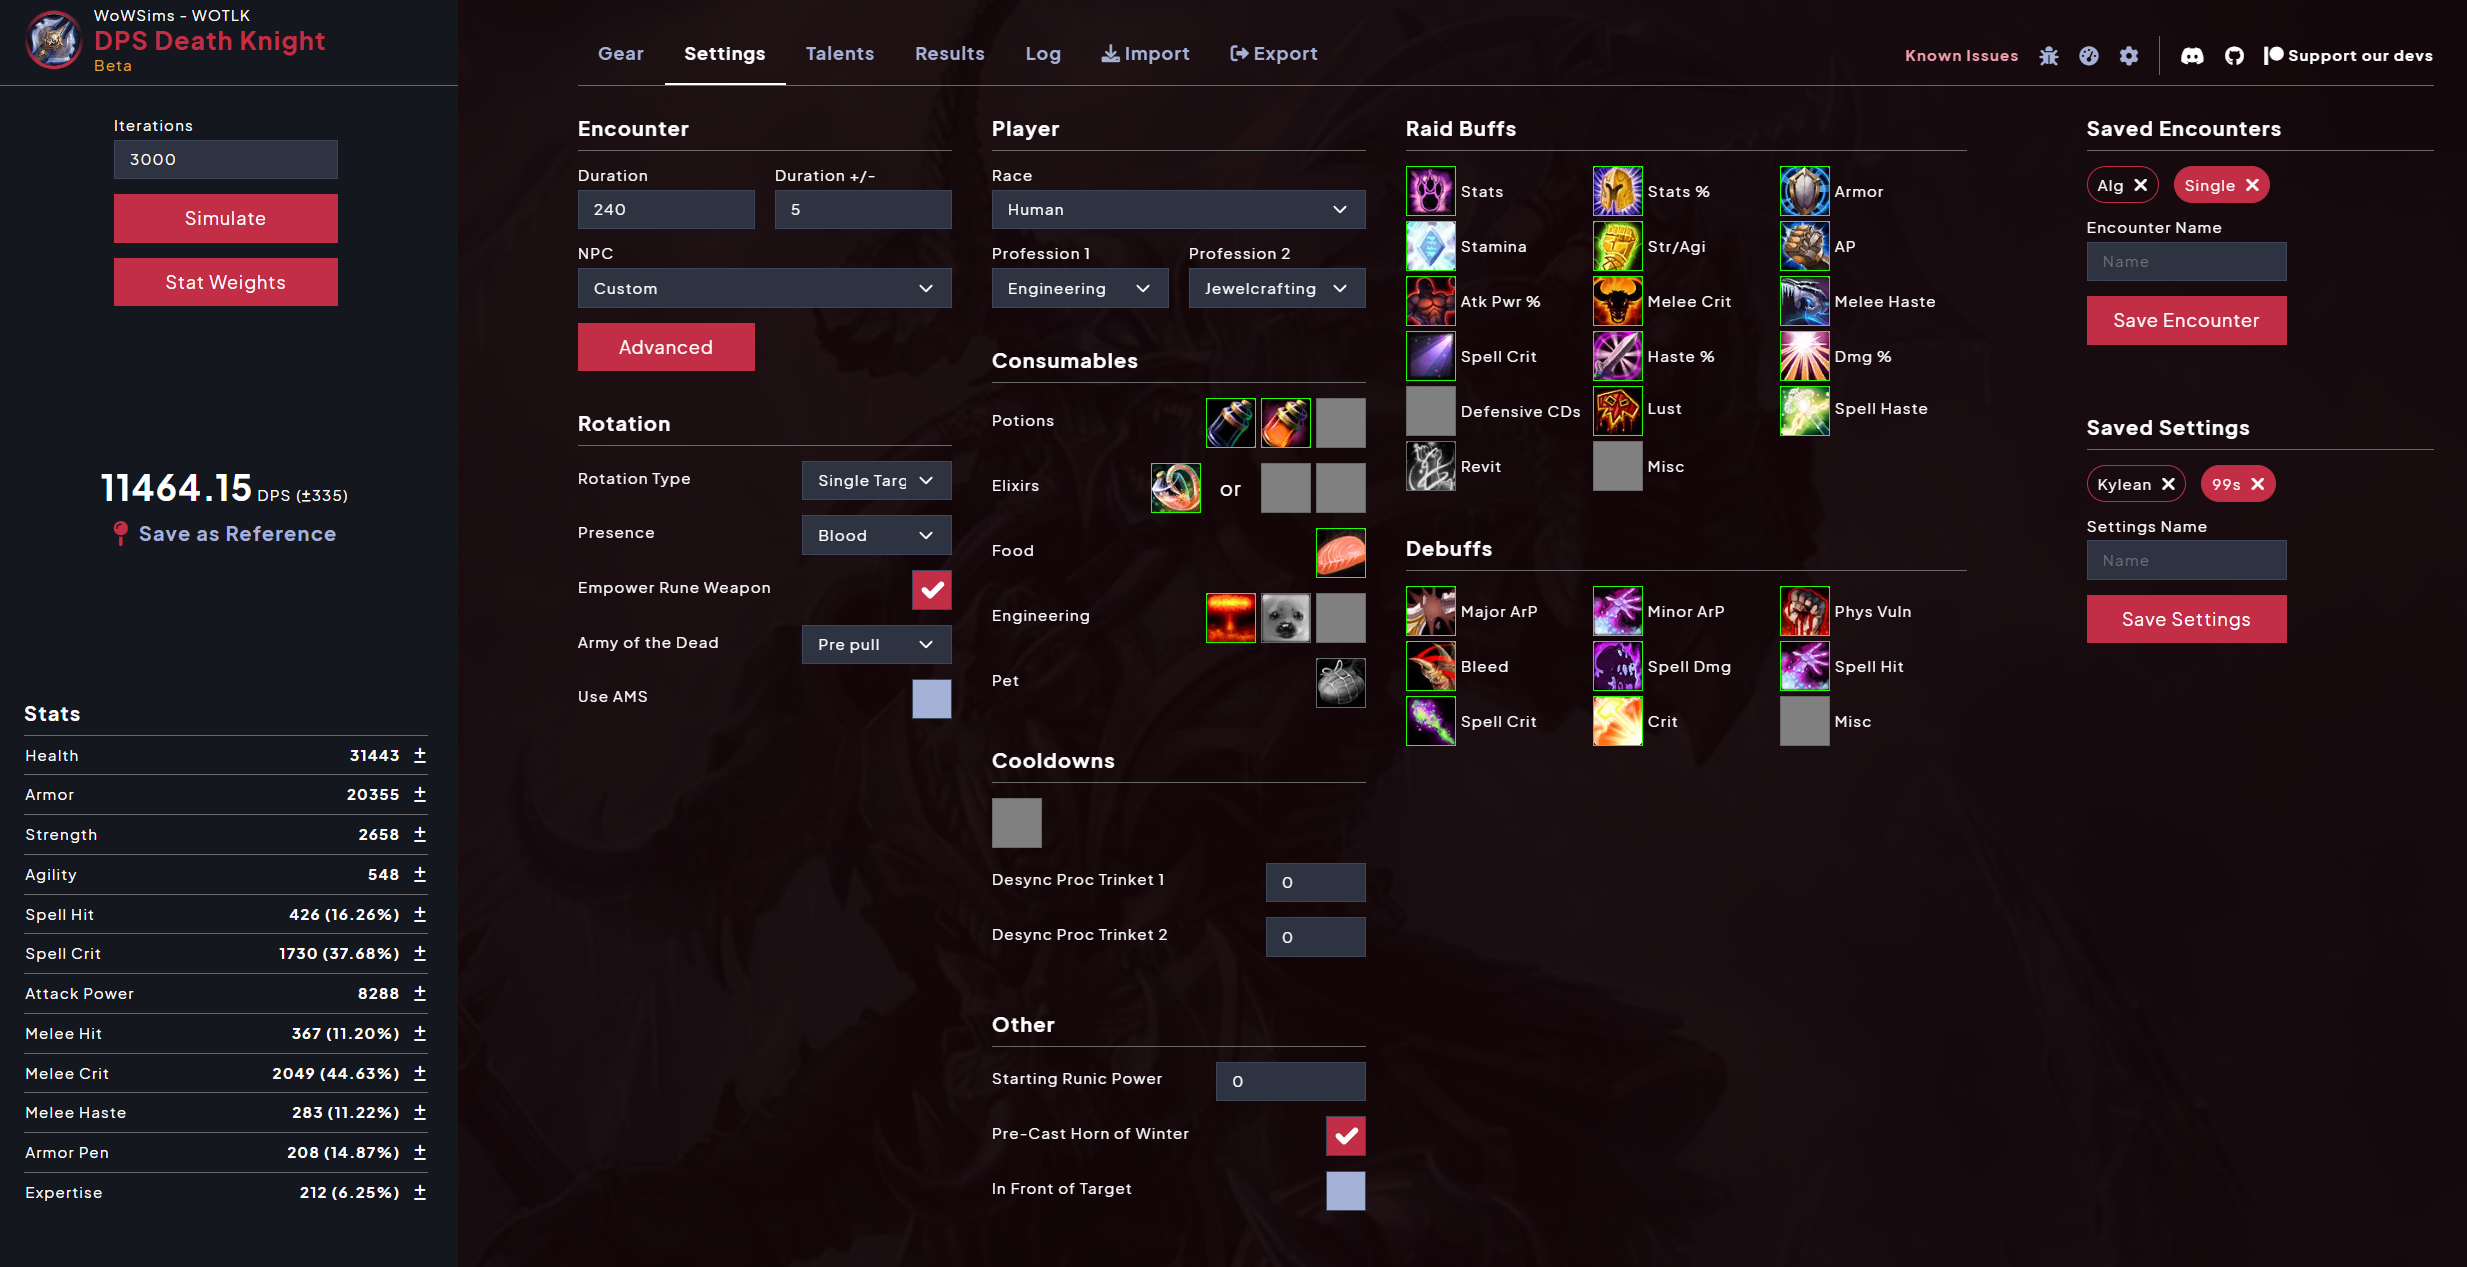Change the Army of the Dead dropdown
Image resolution: width=2467 pixels, height=1267 pixels.
click(876, 644)
